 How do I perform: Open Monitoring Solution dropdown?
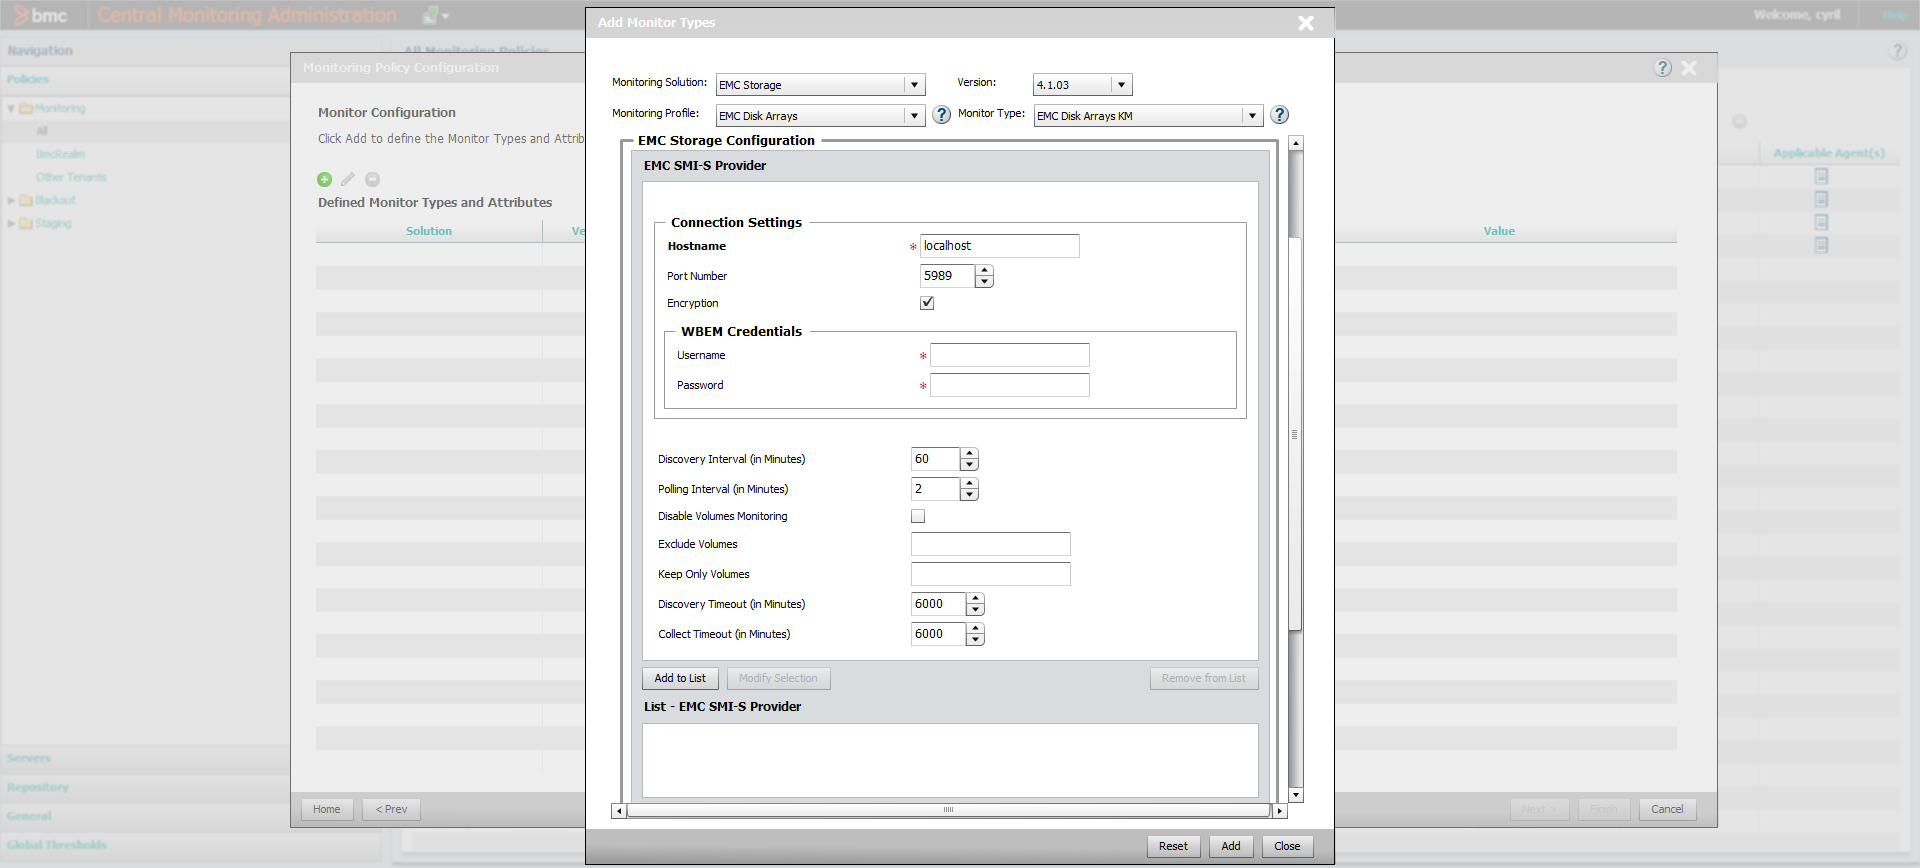(x=914, y=85)
